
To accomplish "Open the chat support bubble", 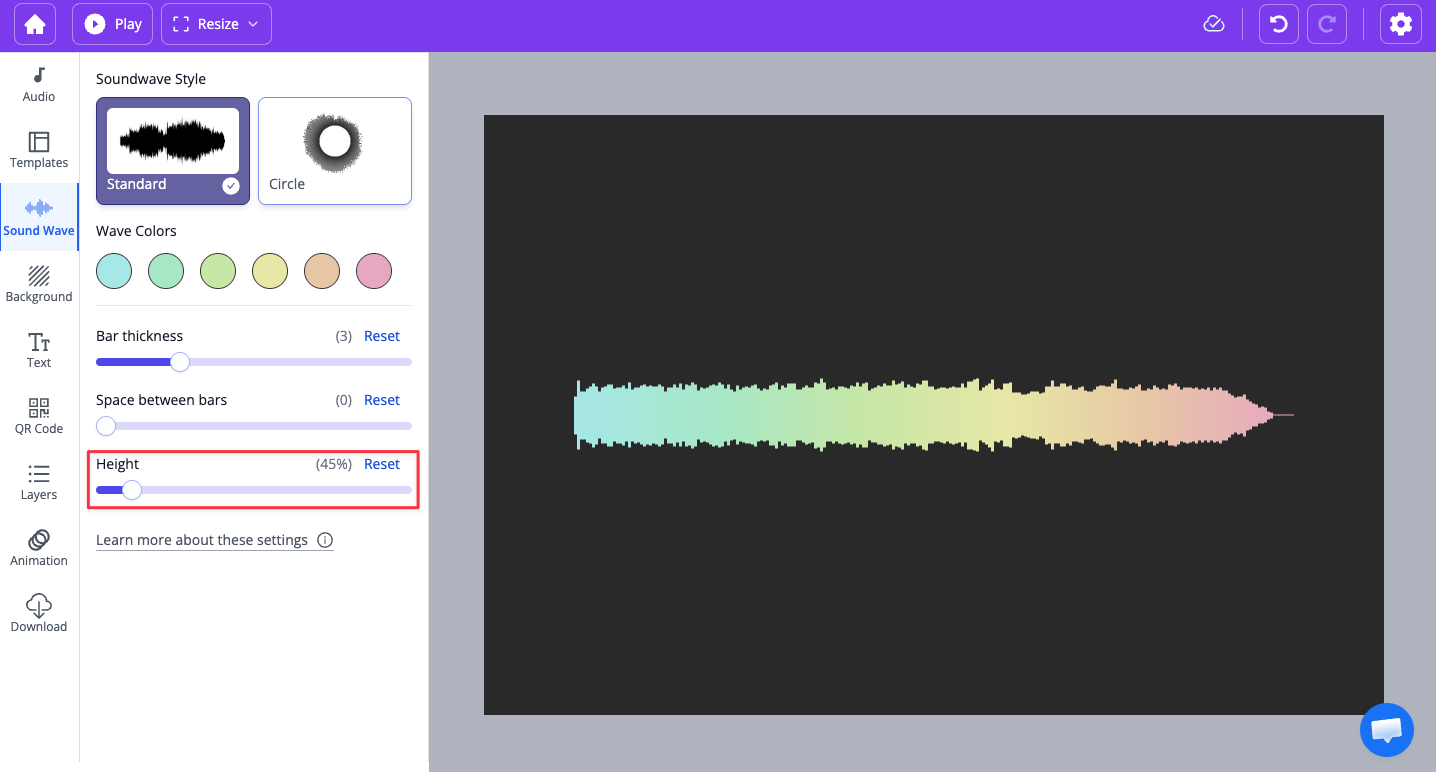I will (1387, 730).
